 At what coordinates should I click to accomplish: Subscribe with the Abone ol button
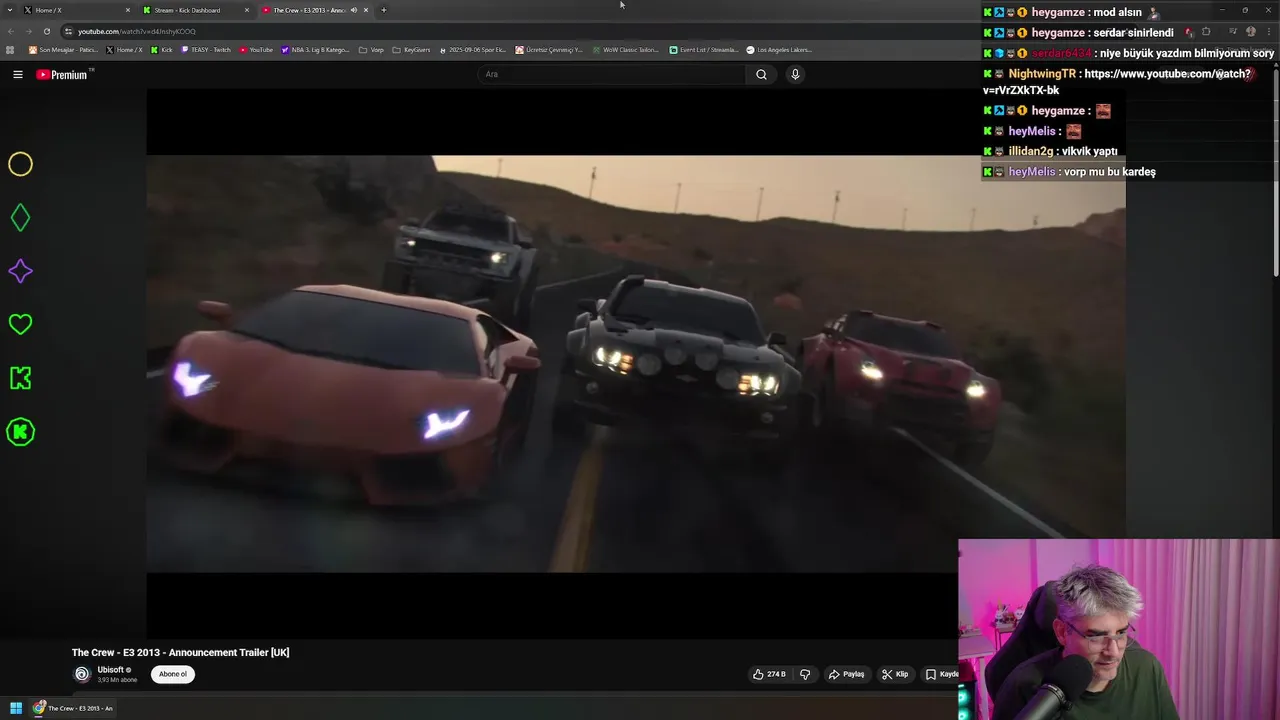[x=173, y=674]
